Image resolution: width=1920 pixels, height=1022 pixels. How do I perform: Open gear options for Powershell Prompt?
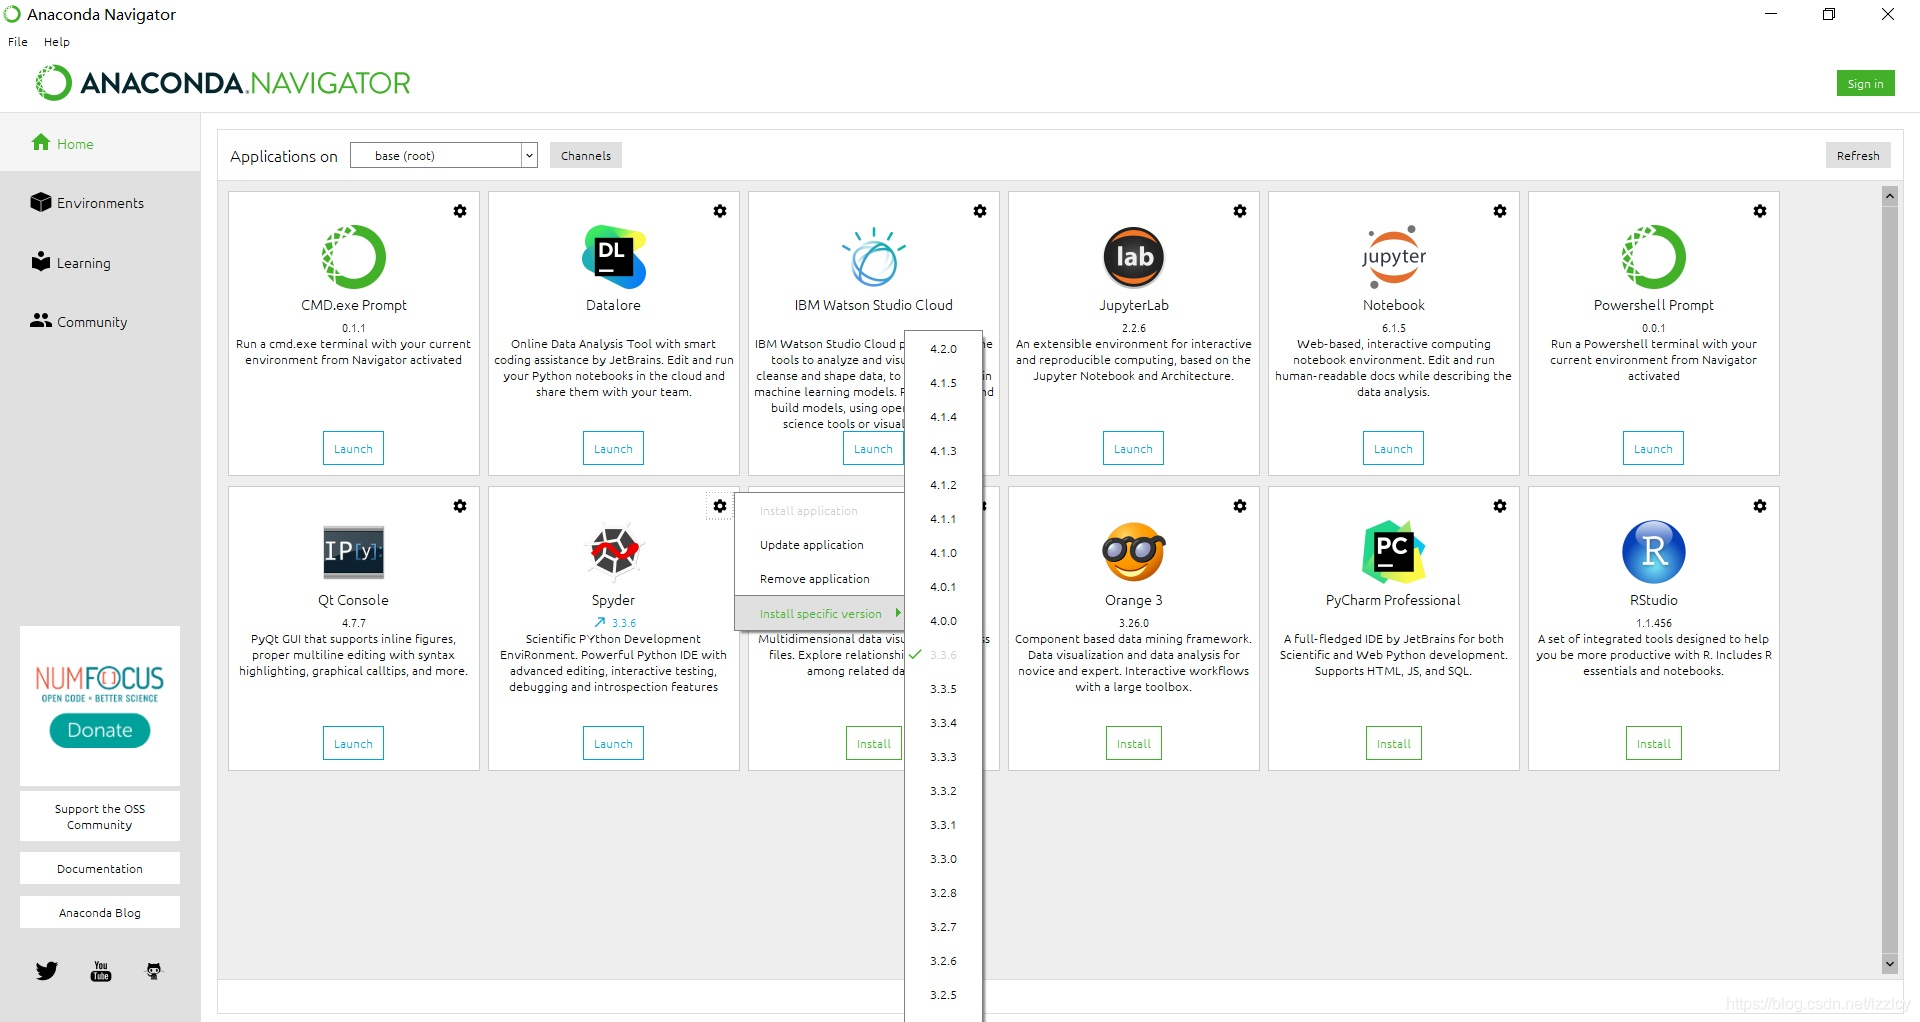point(1760,211)
